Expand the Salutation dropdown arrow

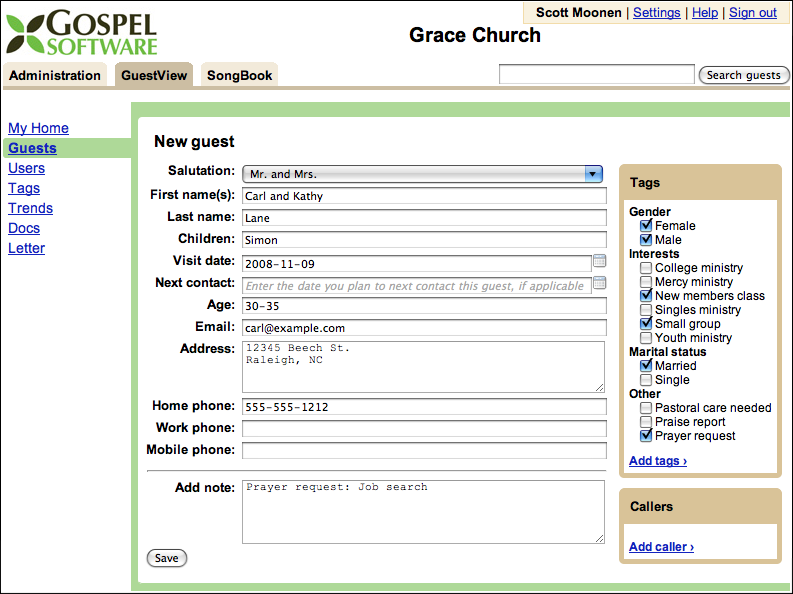(593, 174)
